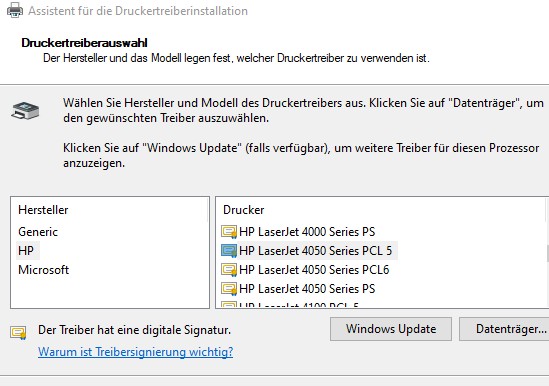Pick HP LaserJet 4050 Series PCL6 entry
The image size is (549, 386).
(x=314, y=270)
